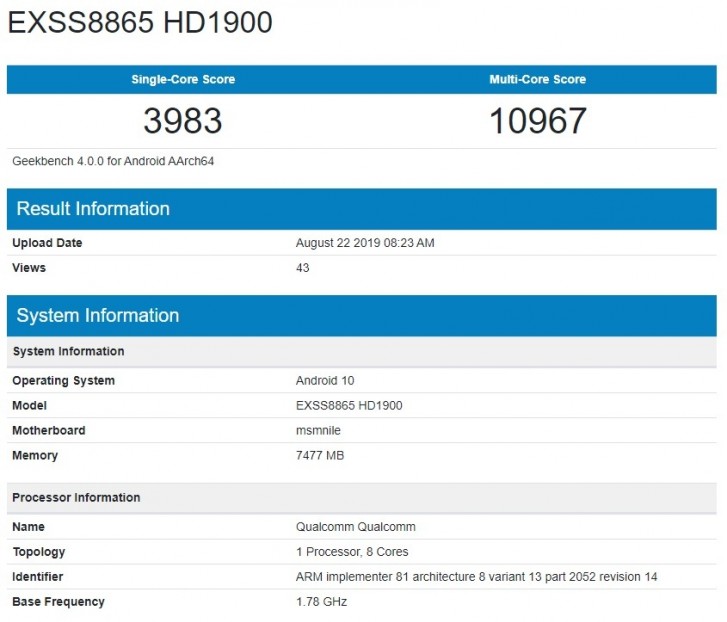Click the Views count 43
The height and width of the screenshot is (622, 727).
click(x=303, y=268)
